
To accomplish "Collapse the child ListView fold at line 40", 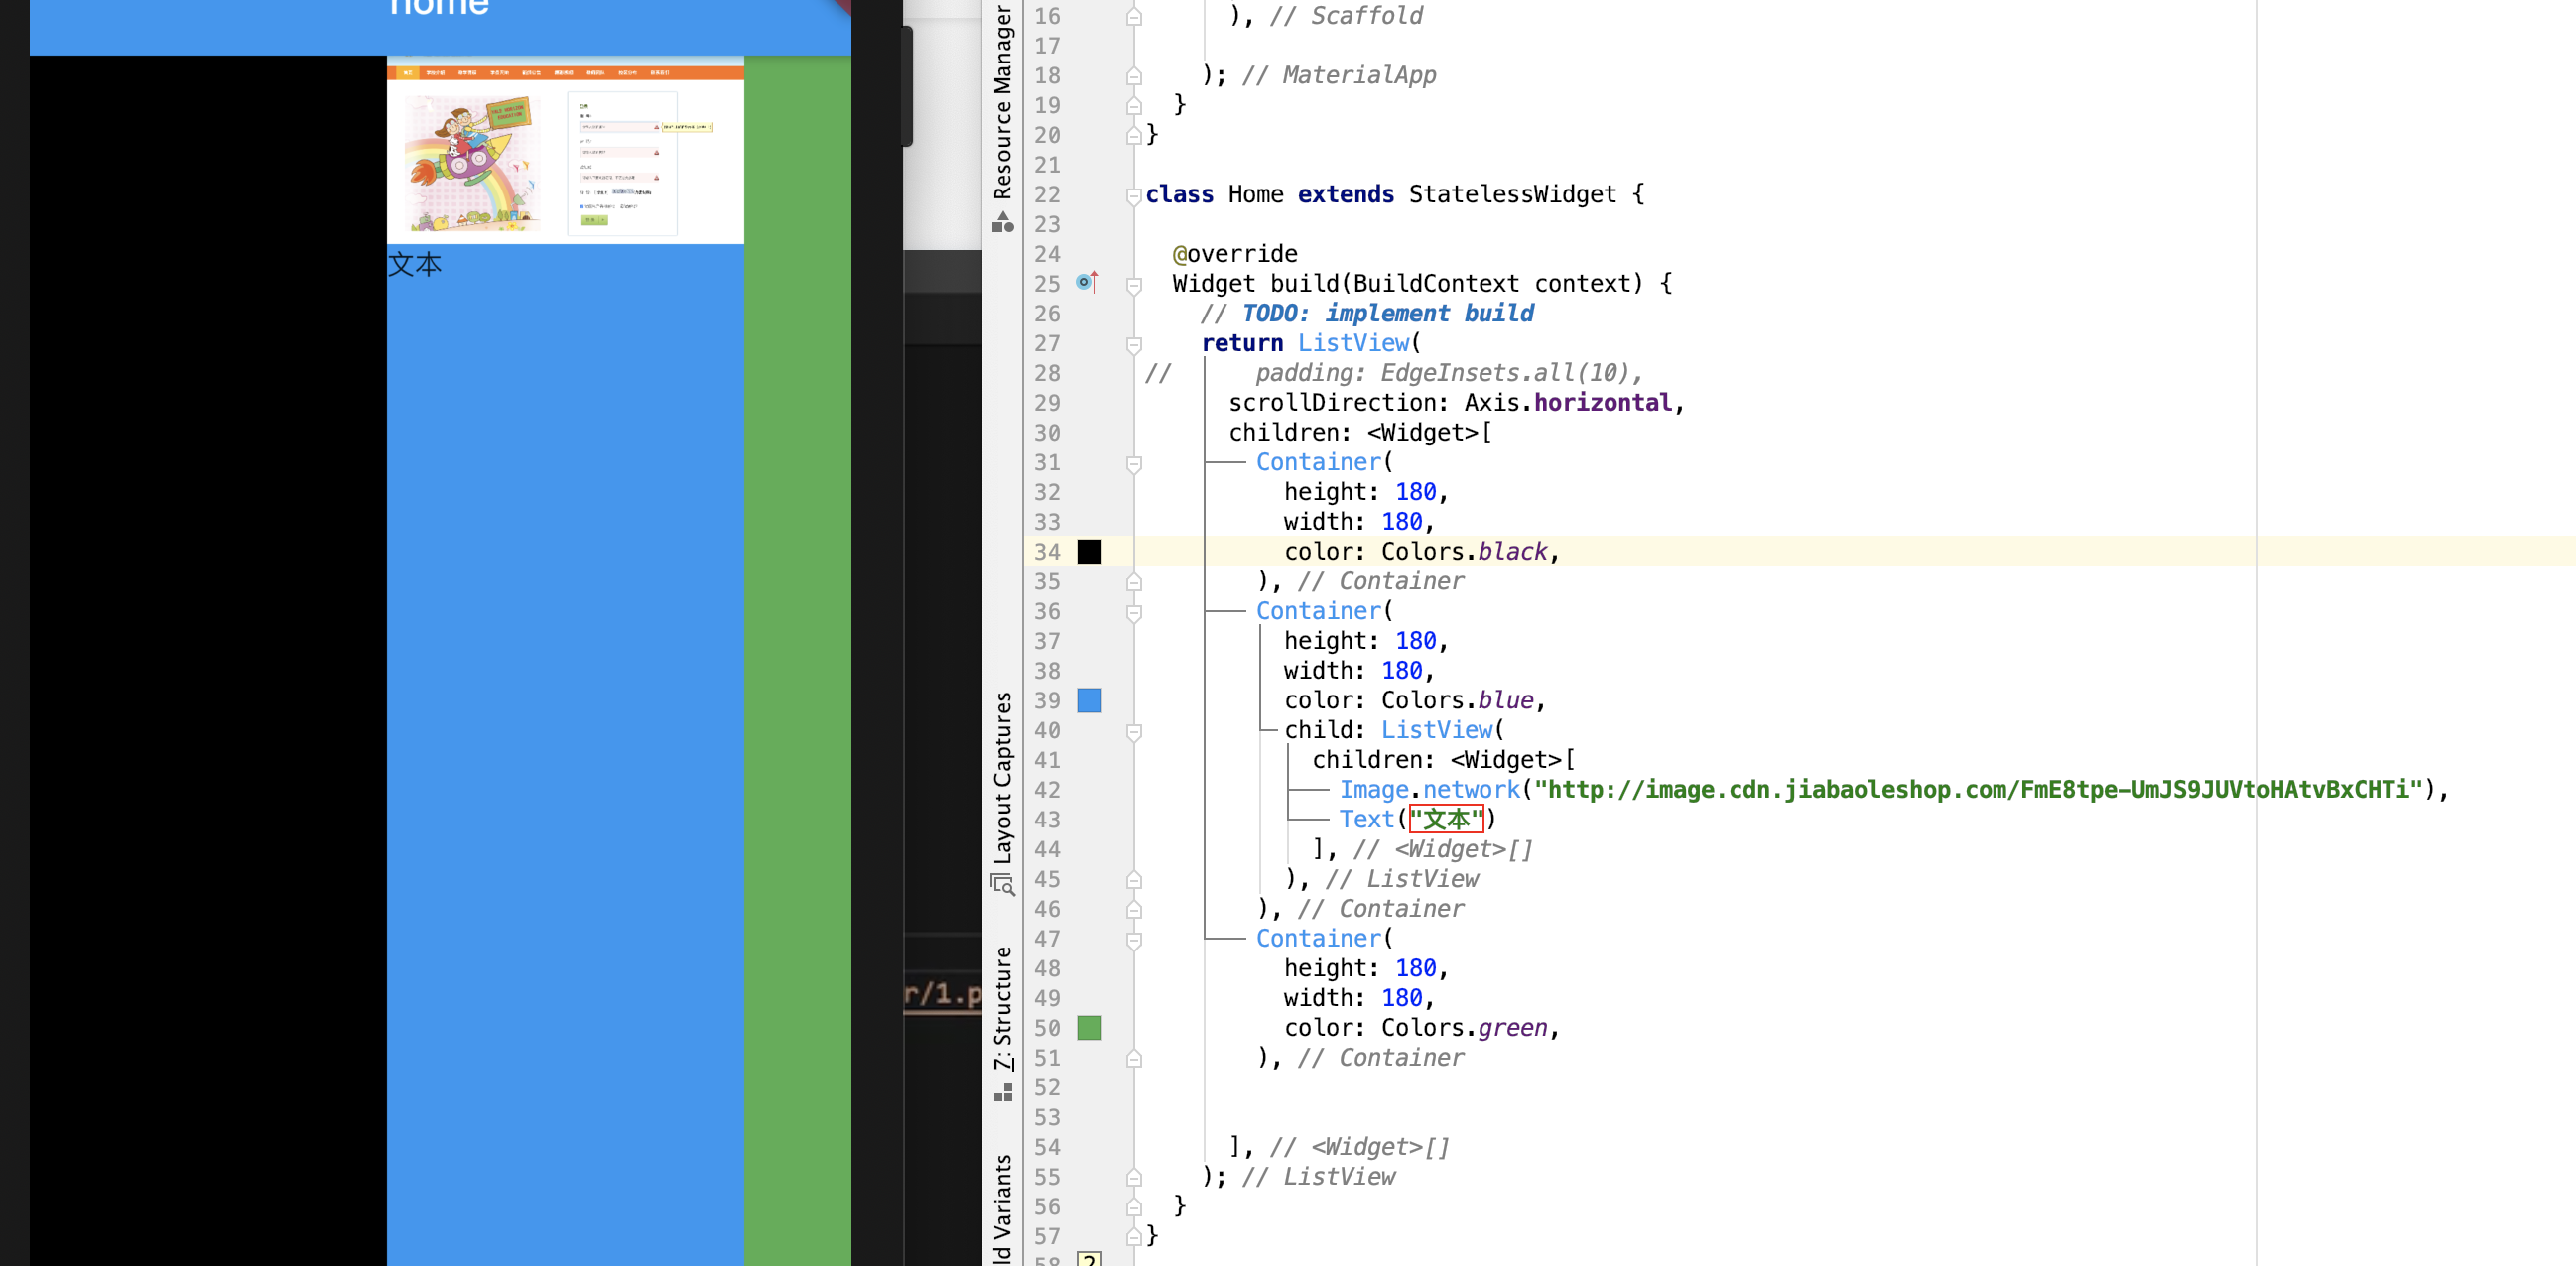I will point(1134,732).
